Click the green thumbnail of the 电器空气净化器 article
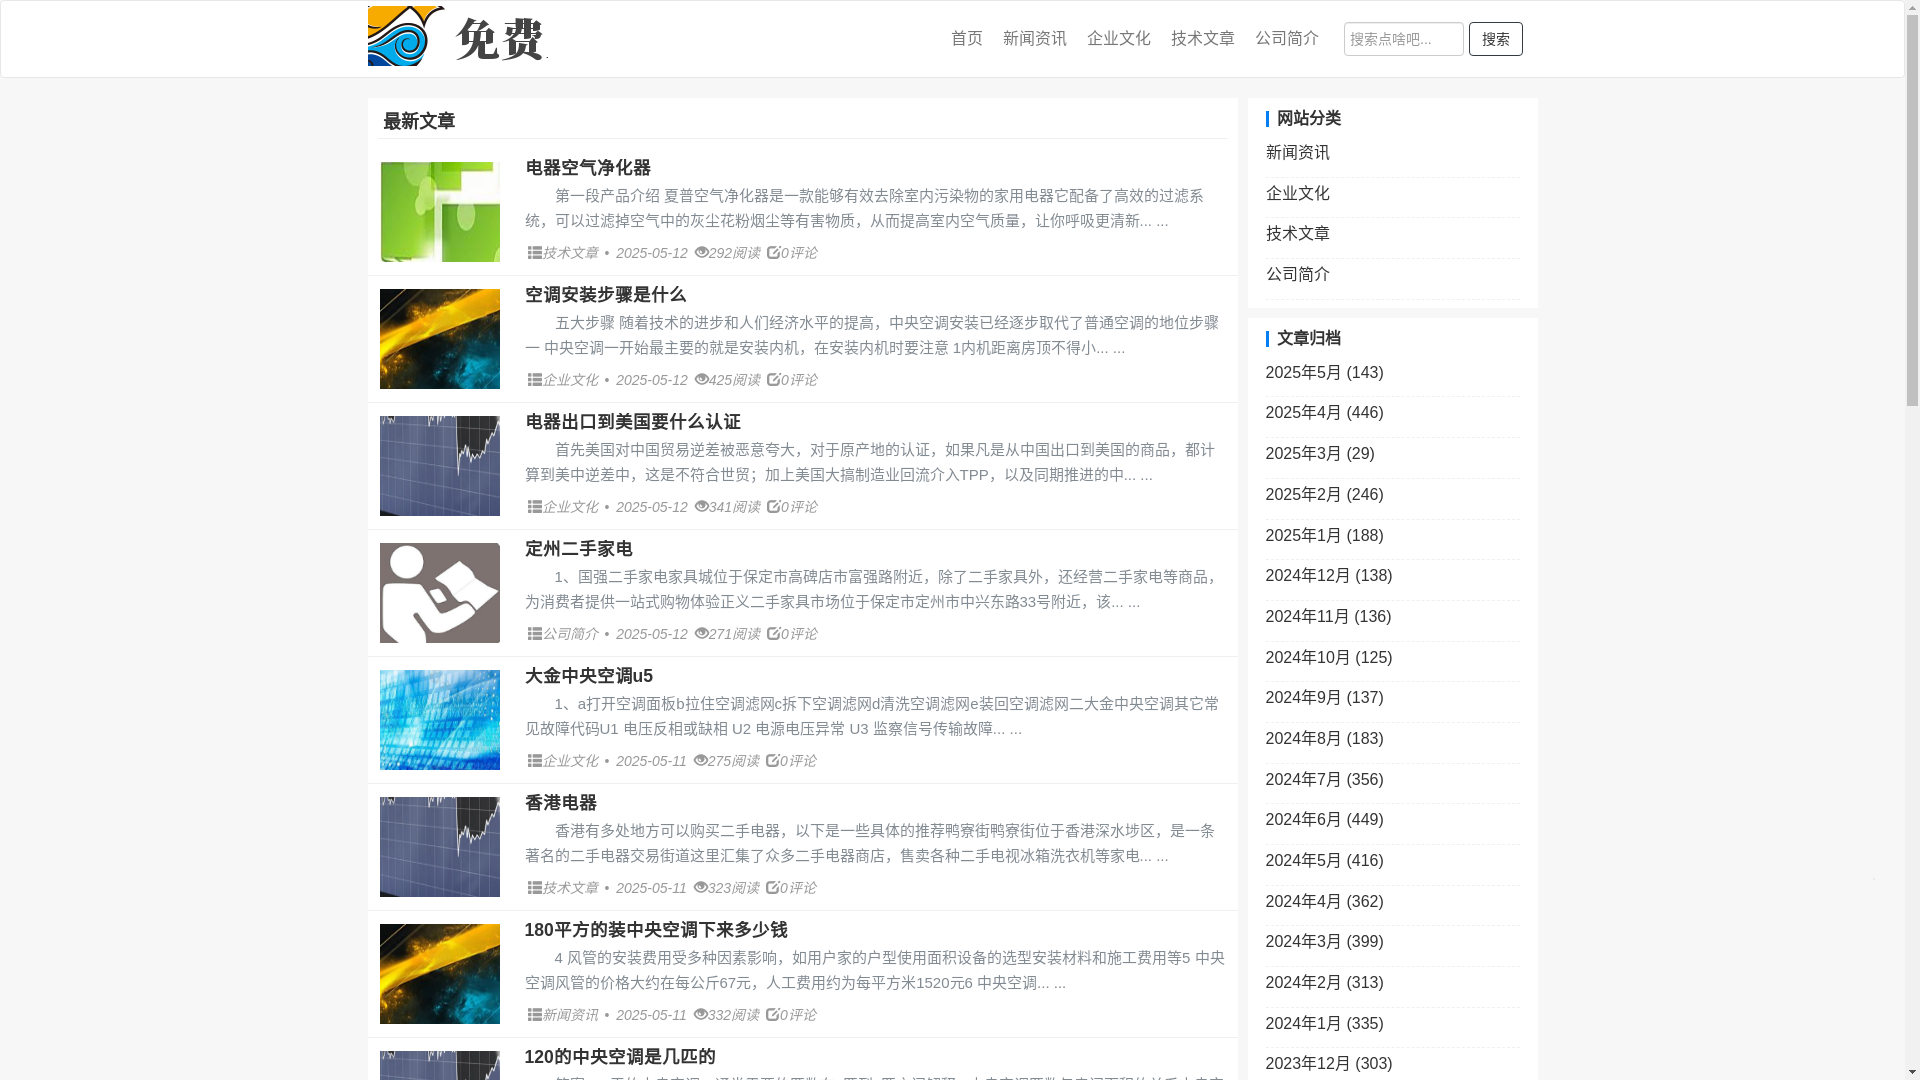1920x1080 pixels. [x=439, y=212]
